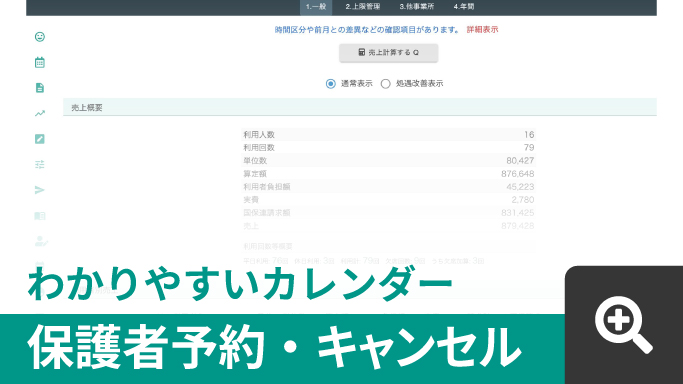Click the 詳細表示 link
683x384 pixels.
[482, 30]
